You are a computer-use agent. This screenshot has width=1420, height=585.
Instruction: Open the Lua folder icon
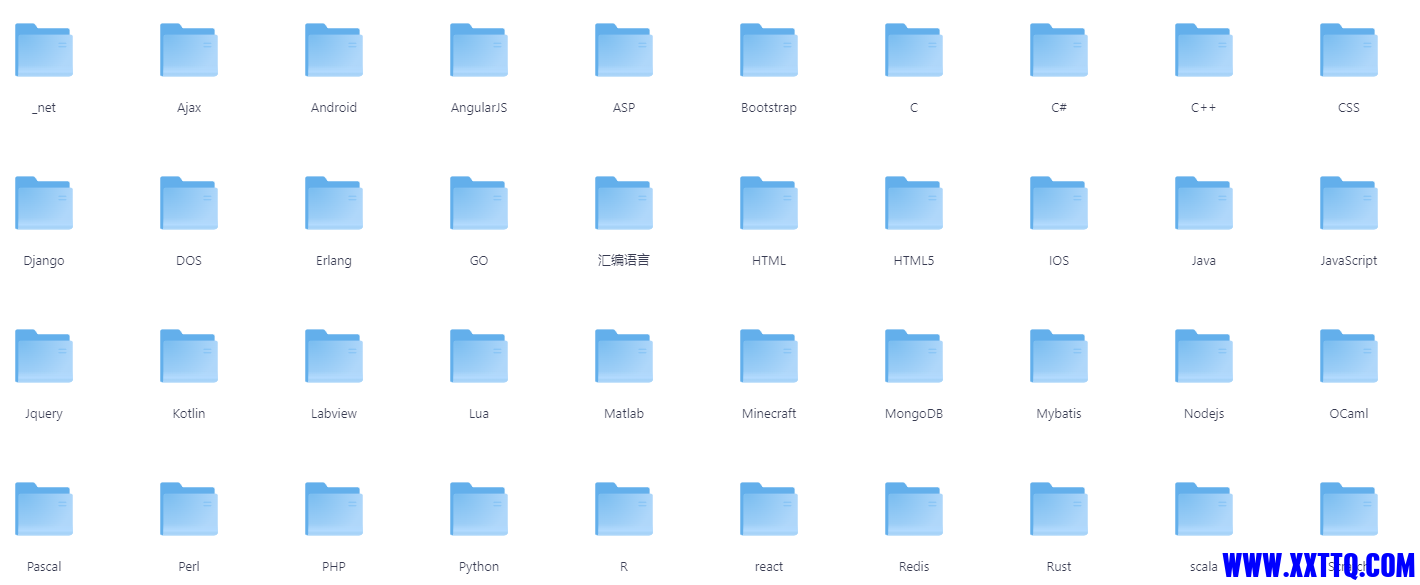479,356
